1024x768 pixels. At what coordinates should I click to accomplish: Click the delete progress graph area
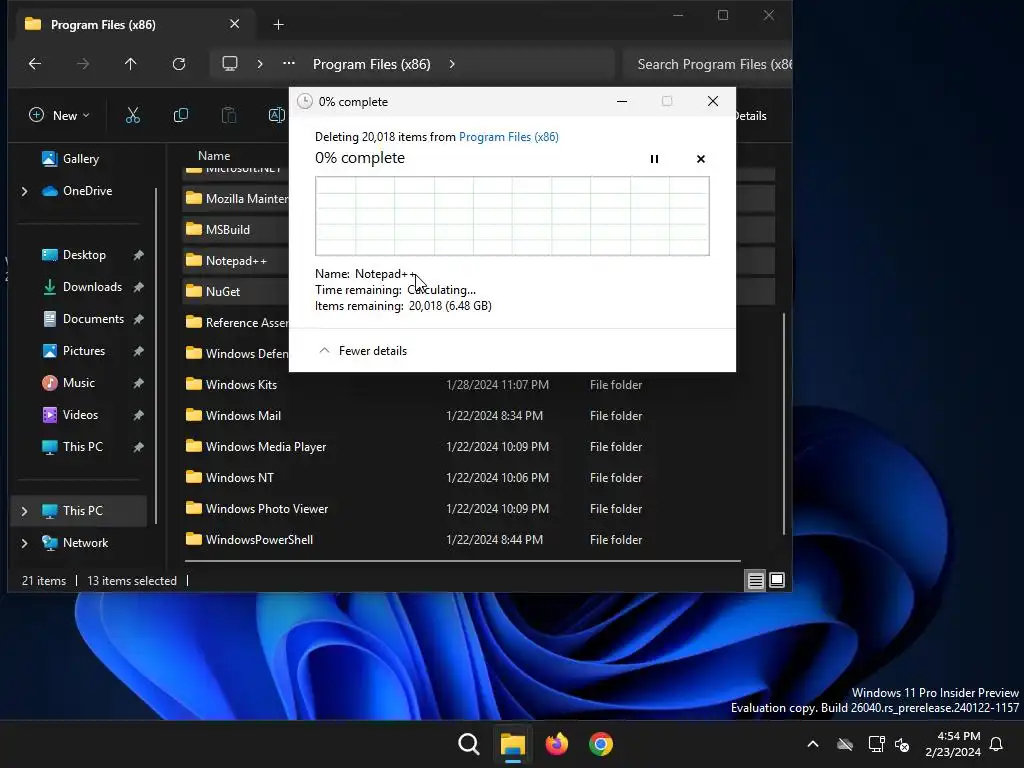[512, 216]
